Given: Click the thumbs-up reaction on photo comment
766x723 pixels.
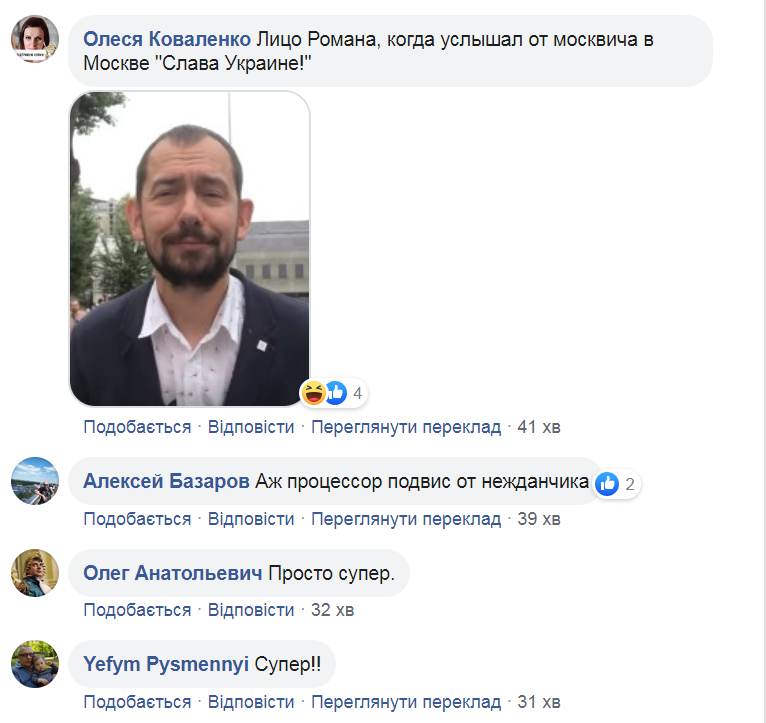Looking at the screenshot, I should 336,393.
